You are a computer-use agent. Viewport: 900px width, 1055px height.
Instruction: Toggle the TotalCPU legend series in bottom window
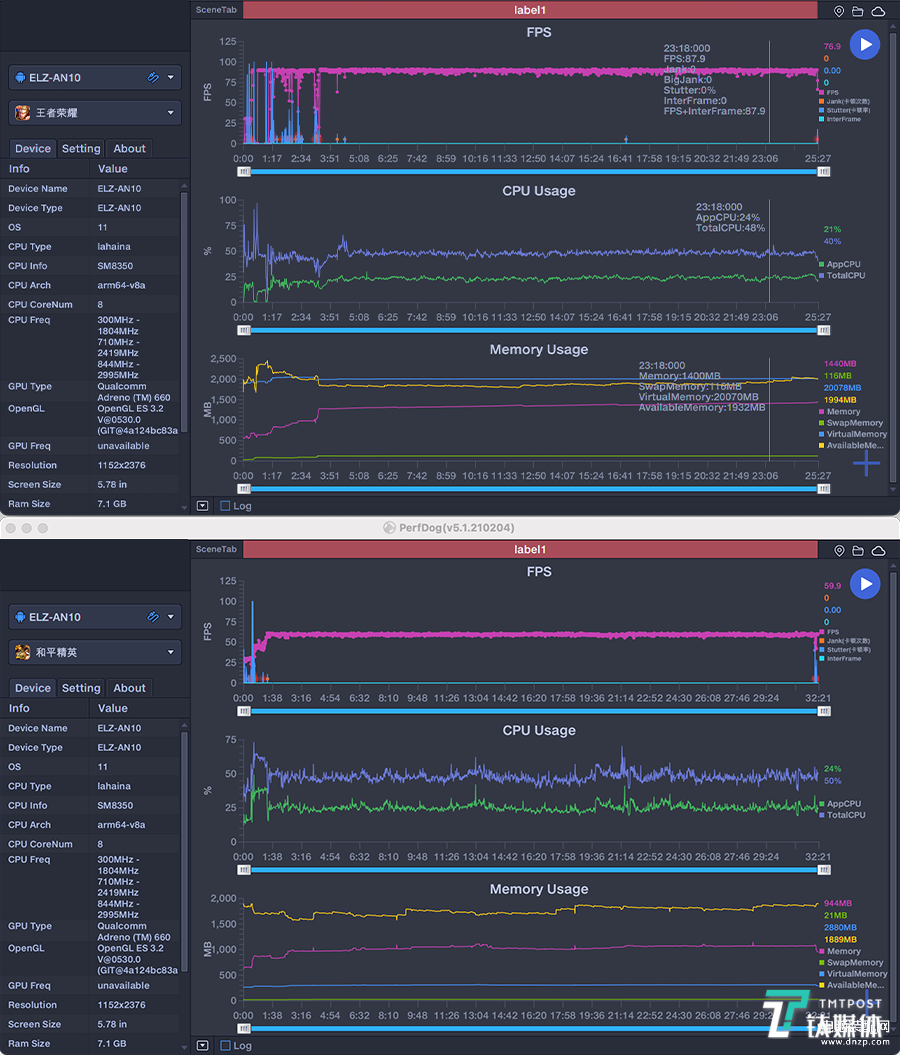[x=841, y=815]
